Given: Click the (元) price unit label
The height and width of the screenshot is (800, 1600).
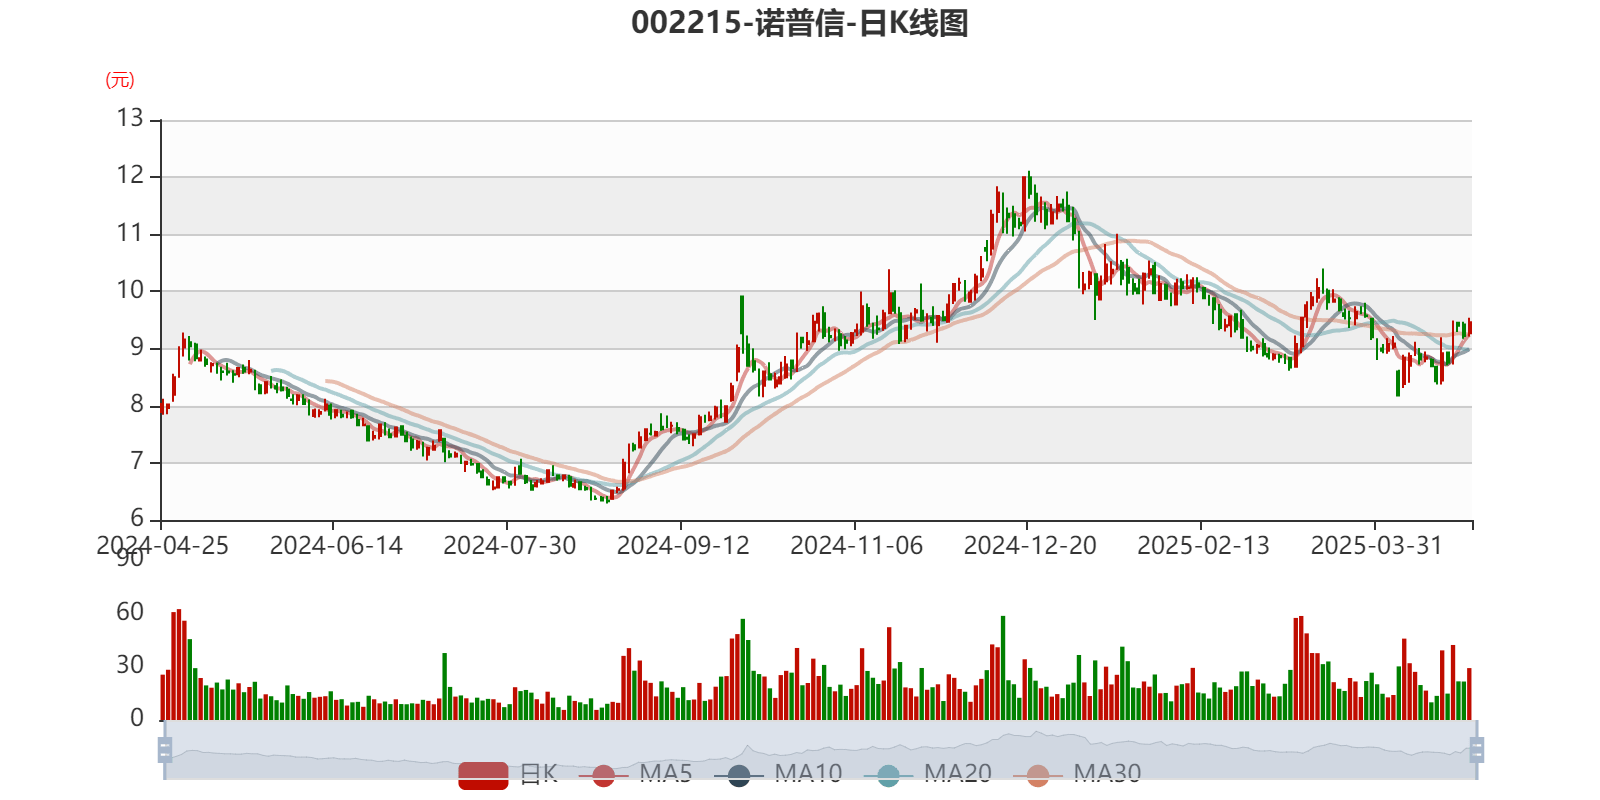Looking at the screenshot, I should 120,80.
